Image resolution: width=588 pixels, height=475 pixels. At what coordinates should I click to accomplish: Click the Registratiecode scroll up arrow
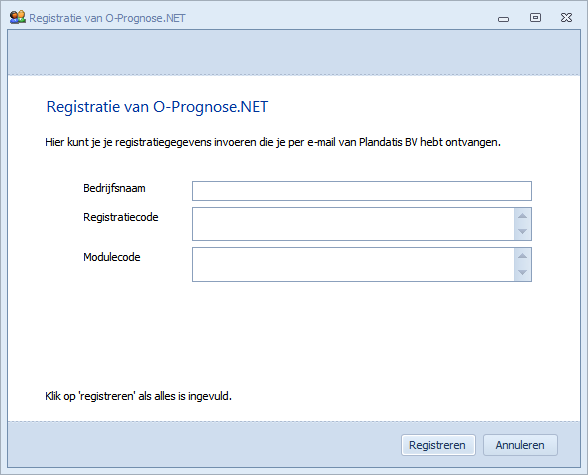pyautogui.click(x=522, y=216)
